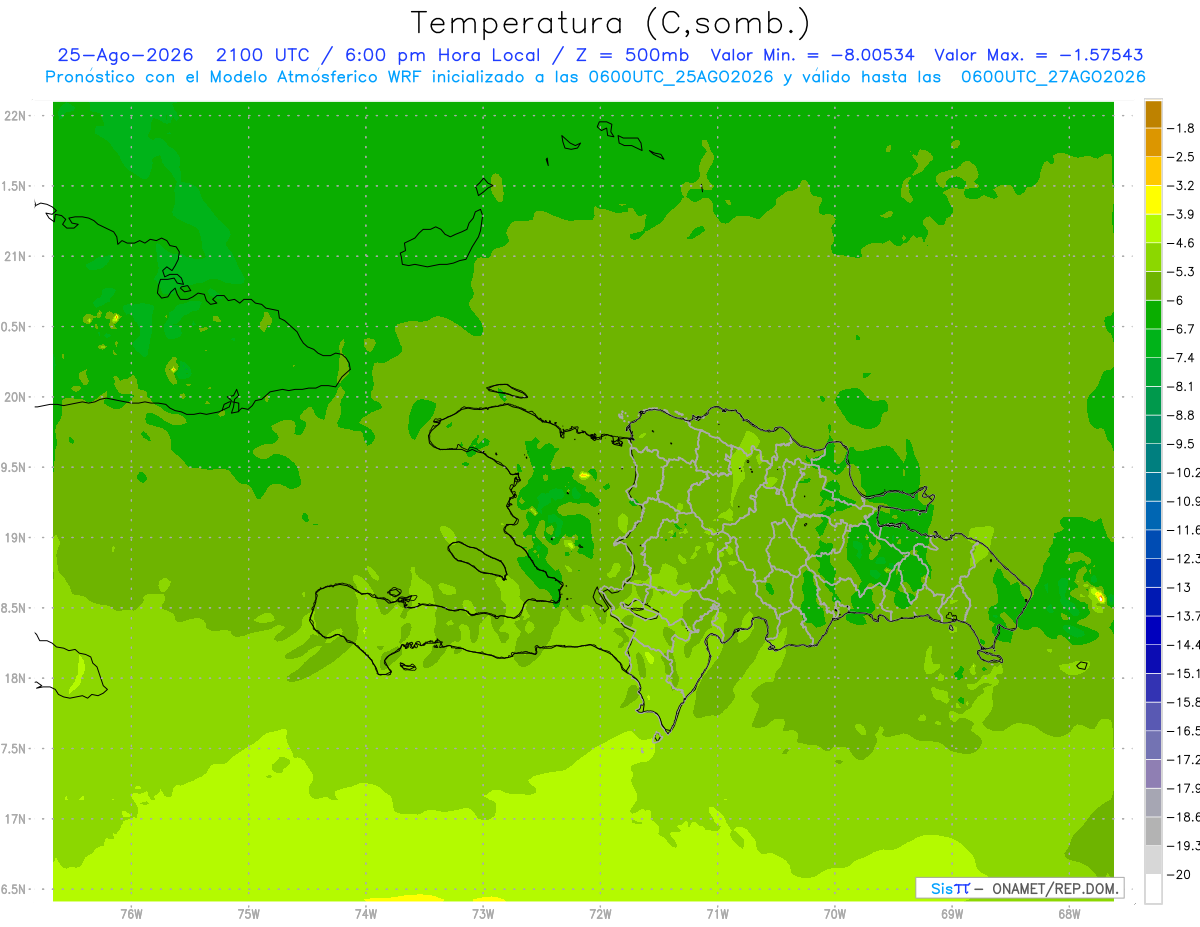
Task: Select the valid-until stamp "0600UTC_27AGO2026"
Action: click(1052, 77)
